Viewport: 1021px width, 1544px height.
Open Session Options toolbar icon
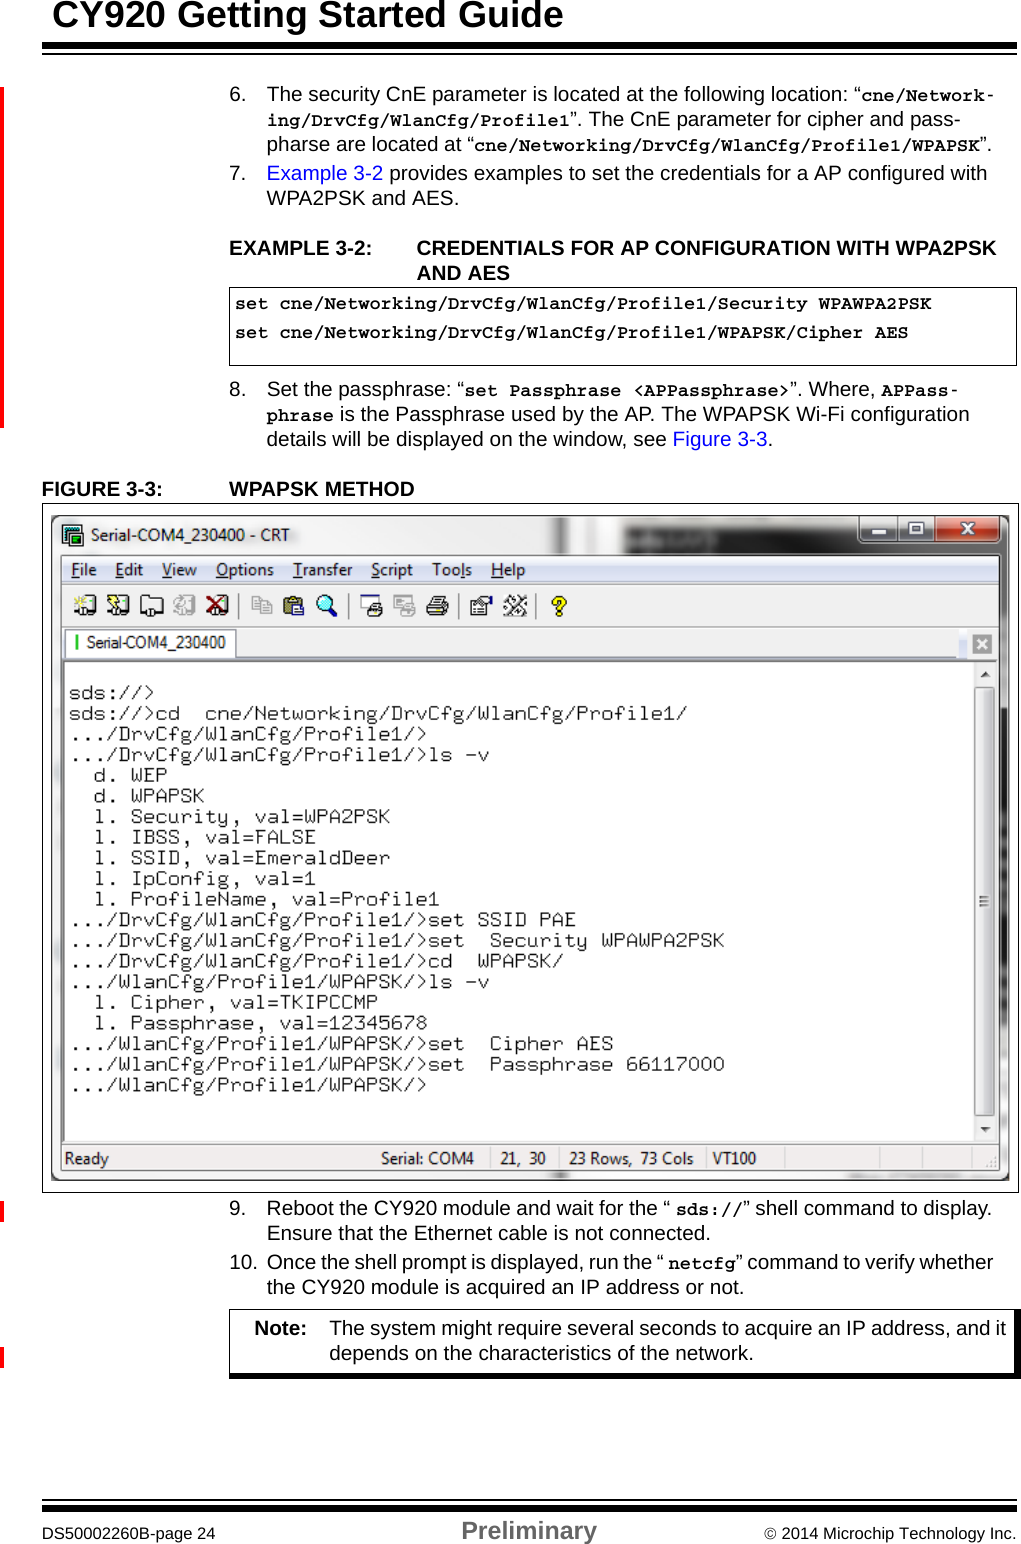coord(481,605)
